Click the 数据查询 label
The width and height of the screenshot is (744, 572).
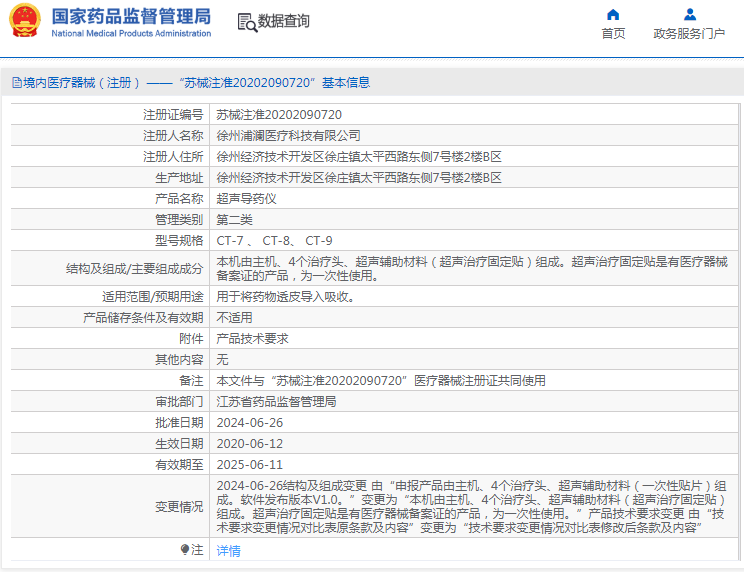click(283, 21)
